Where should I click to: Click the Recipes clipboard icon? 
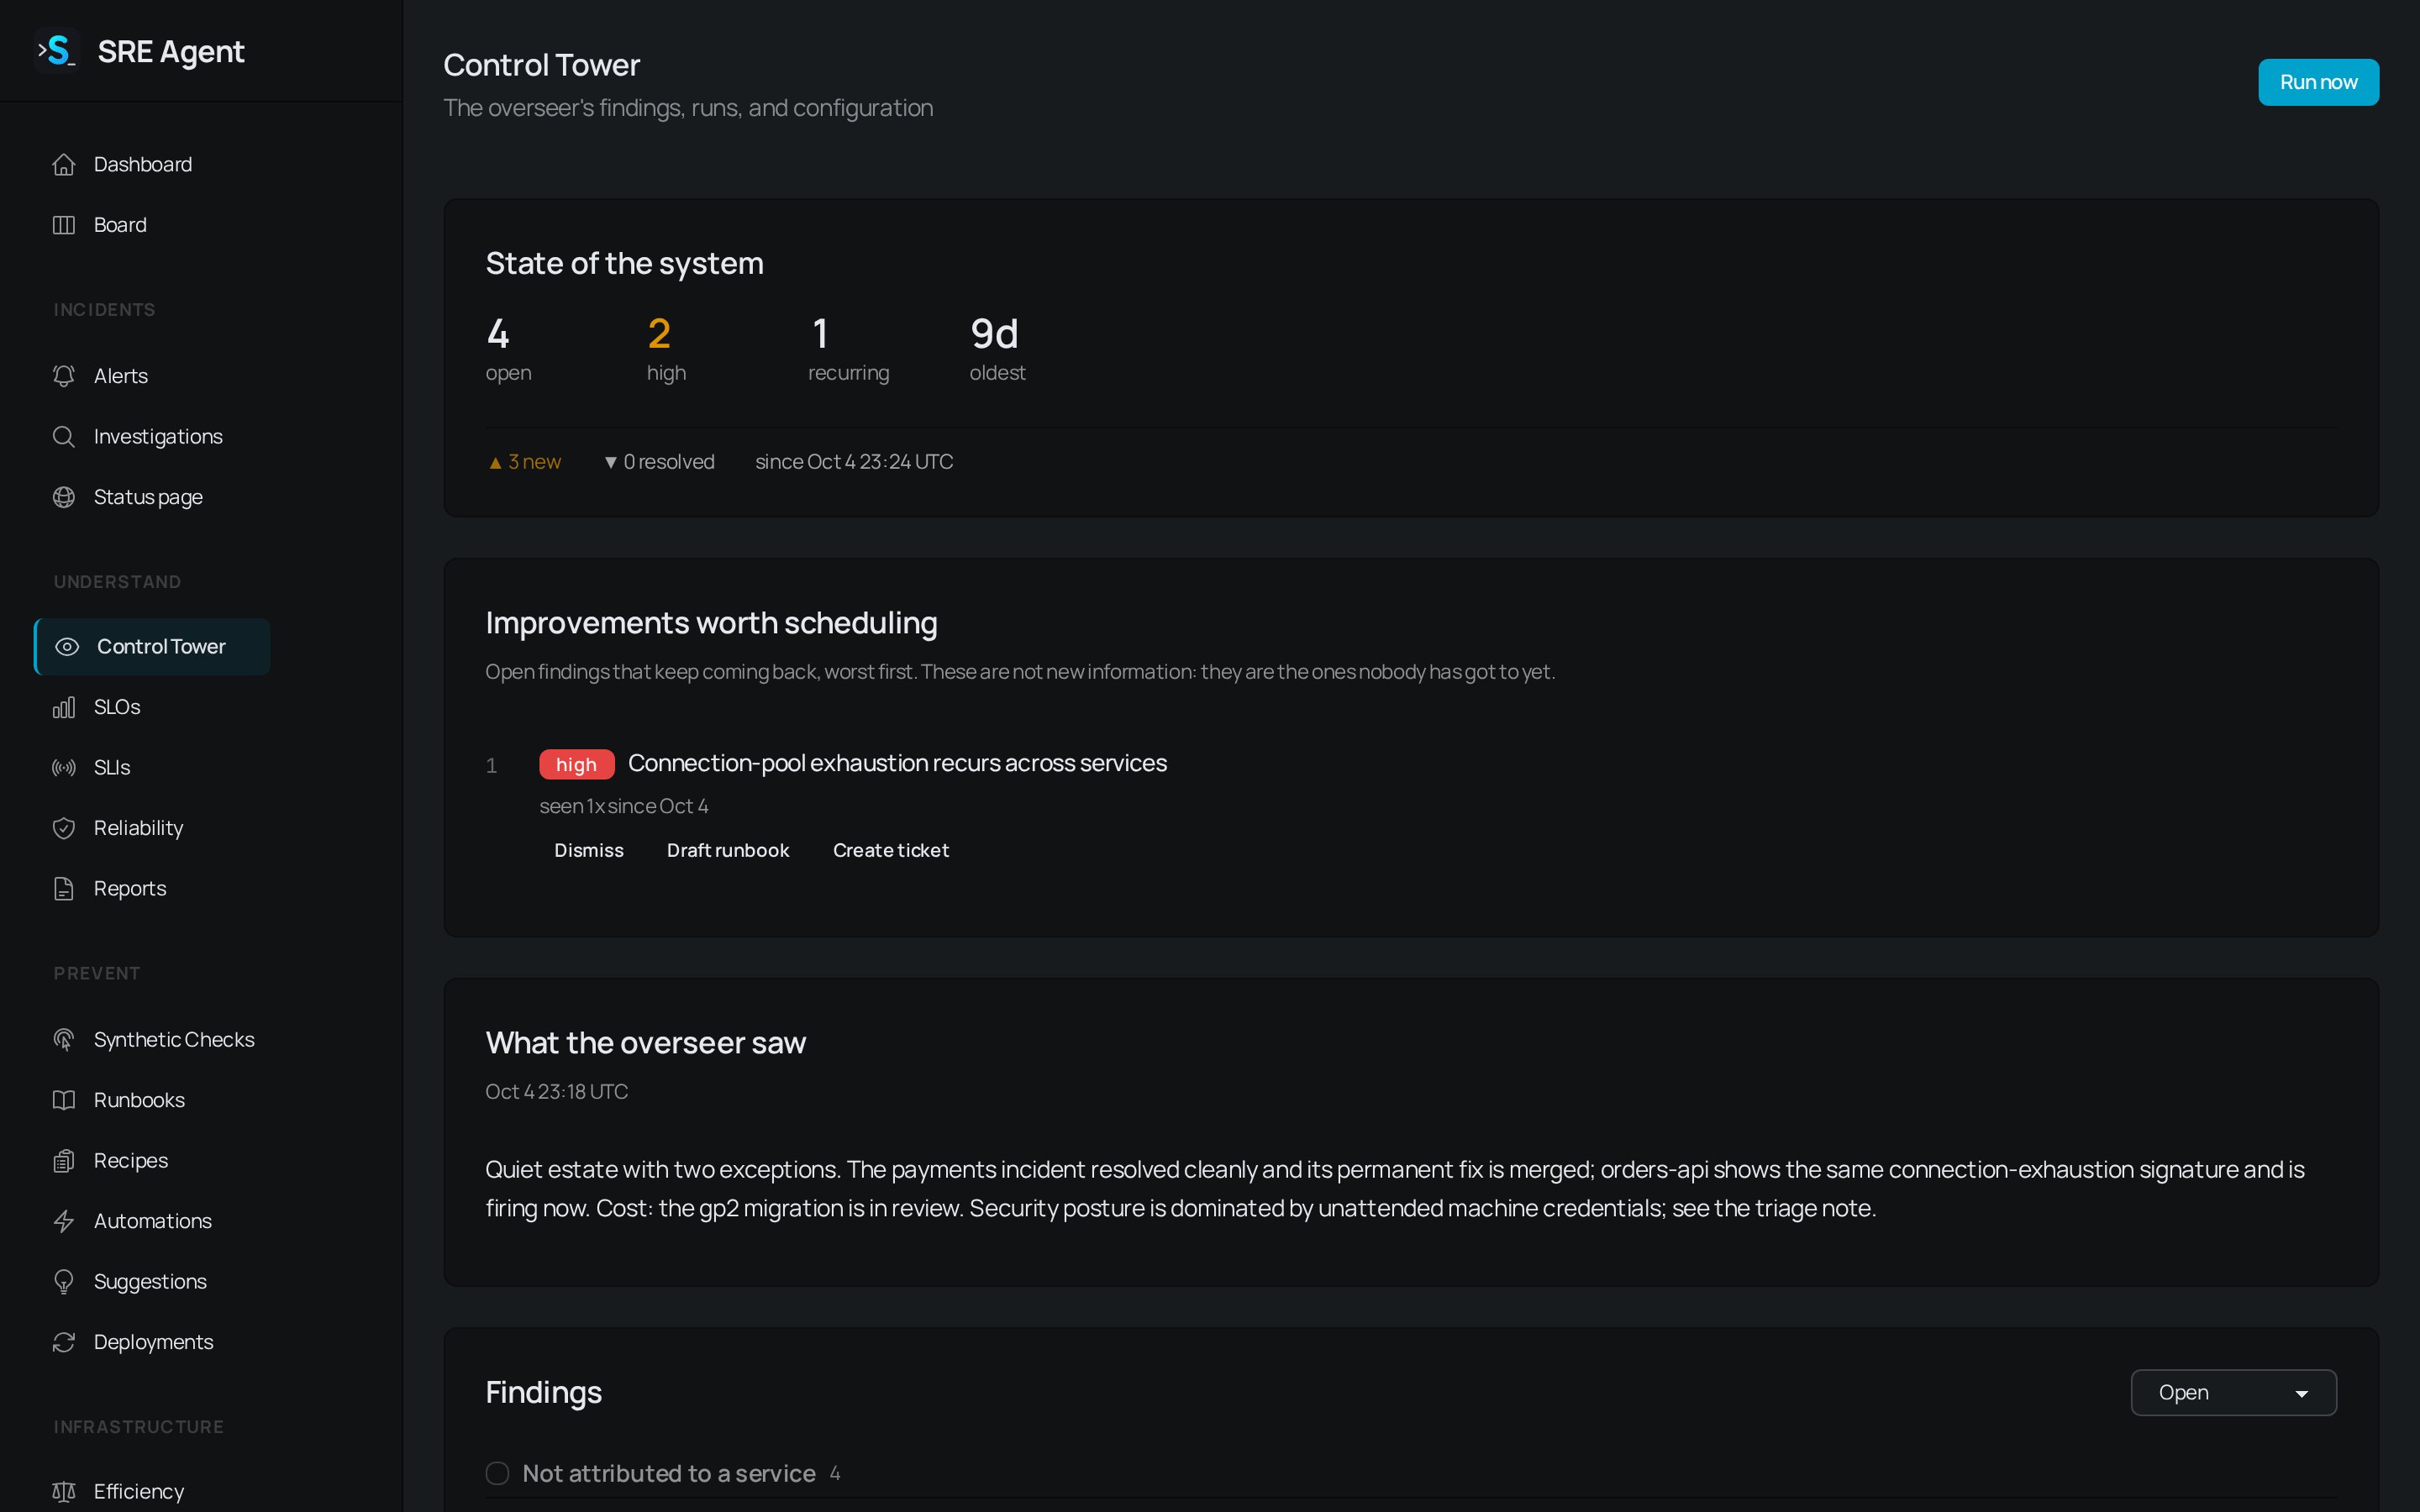click(64, 1160)
